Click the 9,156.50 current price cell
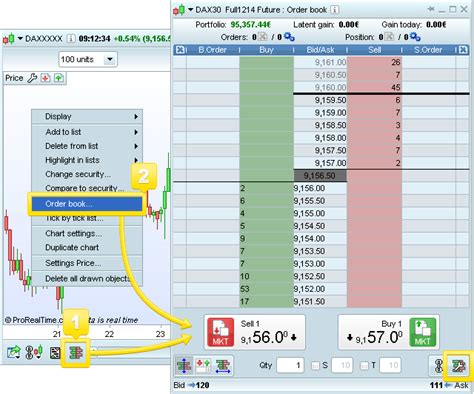Viewport: 474px width, 394px height. pos(320,176)
